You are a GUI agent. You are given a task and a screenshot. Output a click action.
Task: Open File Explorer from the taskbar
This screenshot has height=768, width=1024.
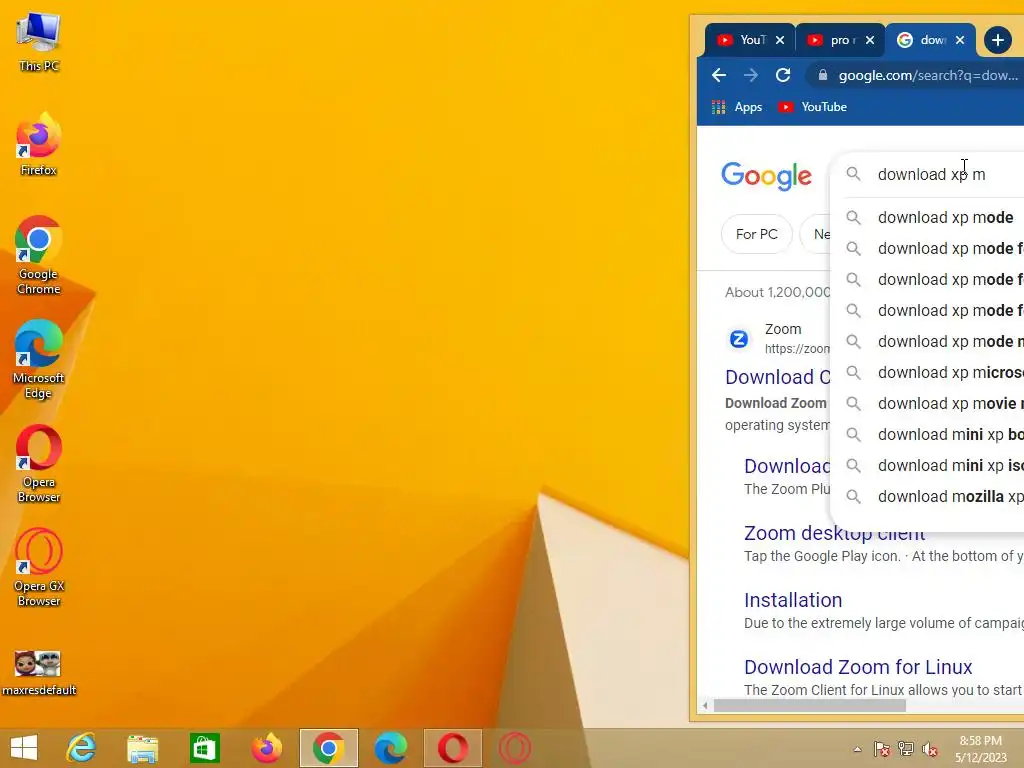(142, 748)
